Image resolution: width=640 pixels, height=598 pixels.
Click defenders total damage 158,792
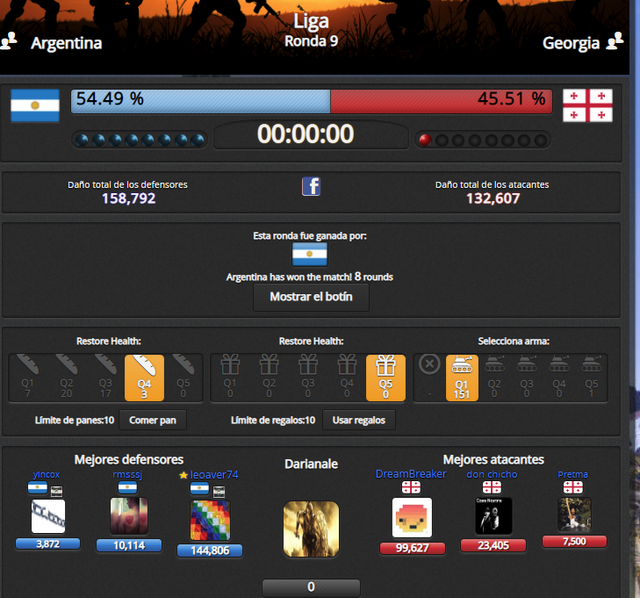129,198
